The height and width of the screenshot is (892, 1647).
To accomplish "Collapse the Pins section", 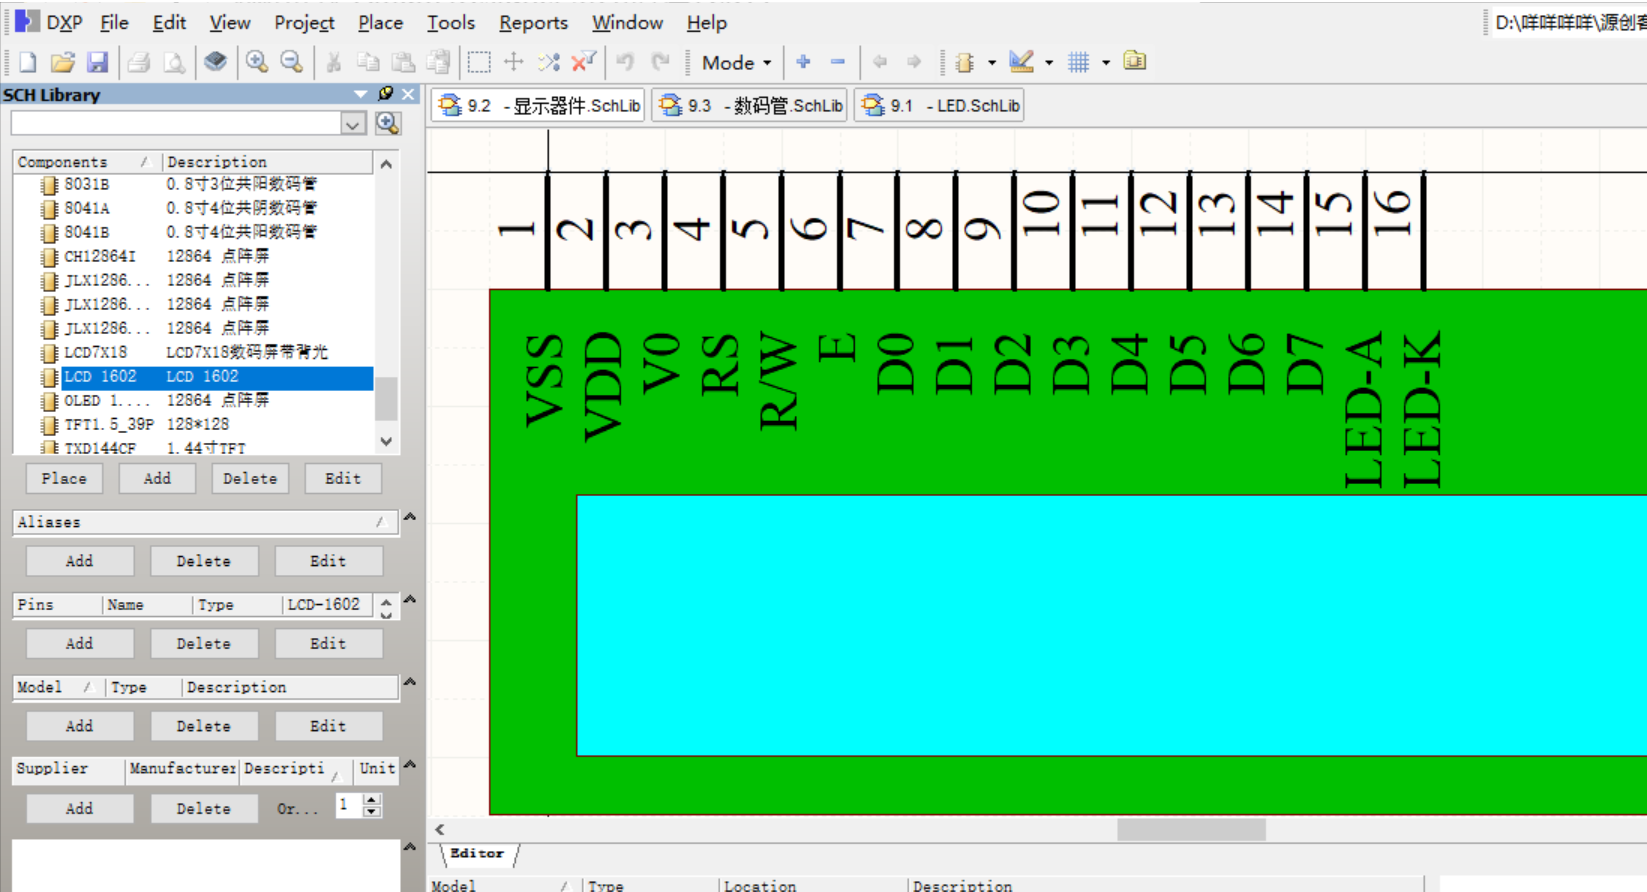I will coord(410,600).
